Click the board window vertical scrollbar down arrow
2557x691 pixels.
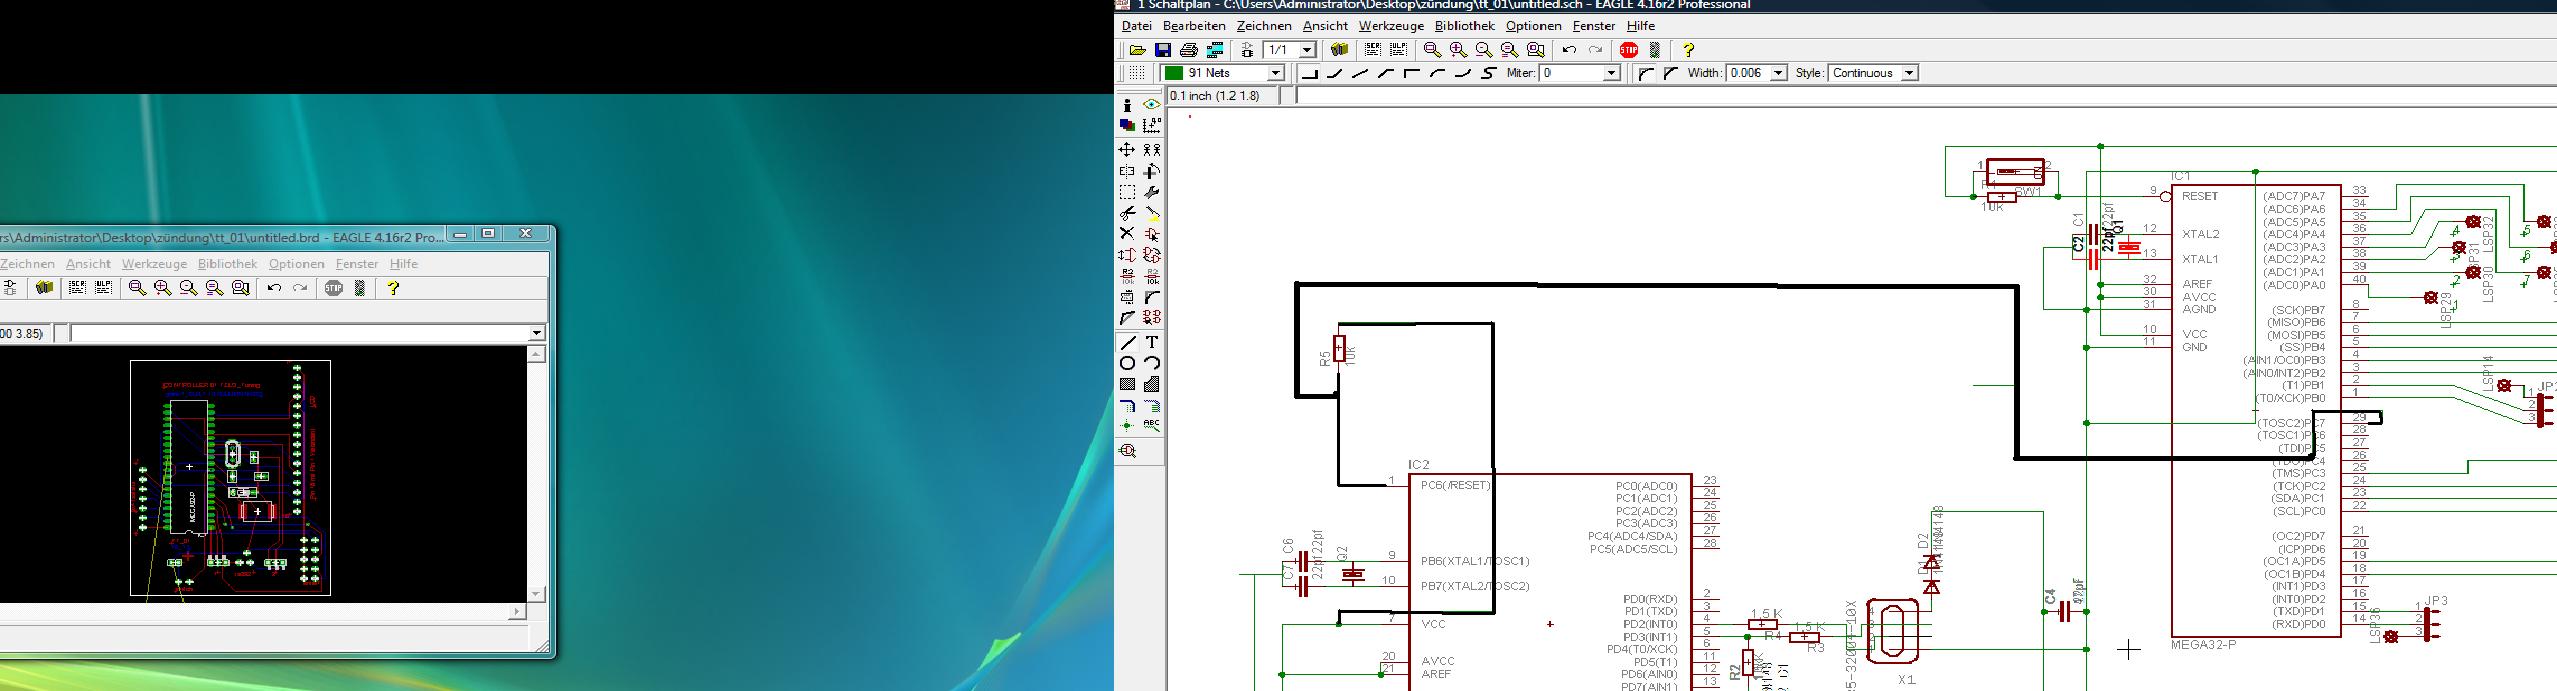pyautogui.click(x=537, y=594)
